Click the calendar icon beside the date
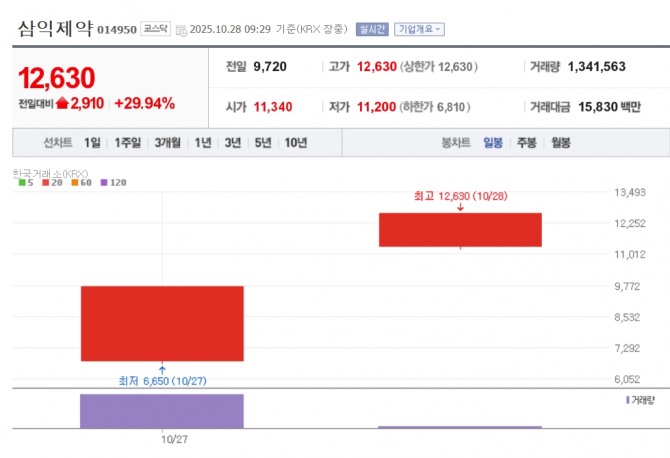670x458 pixels. (x=182, y=30)
